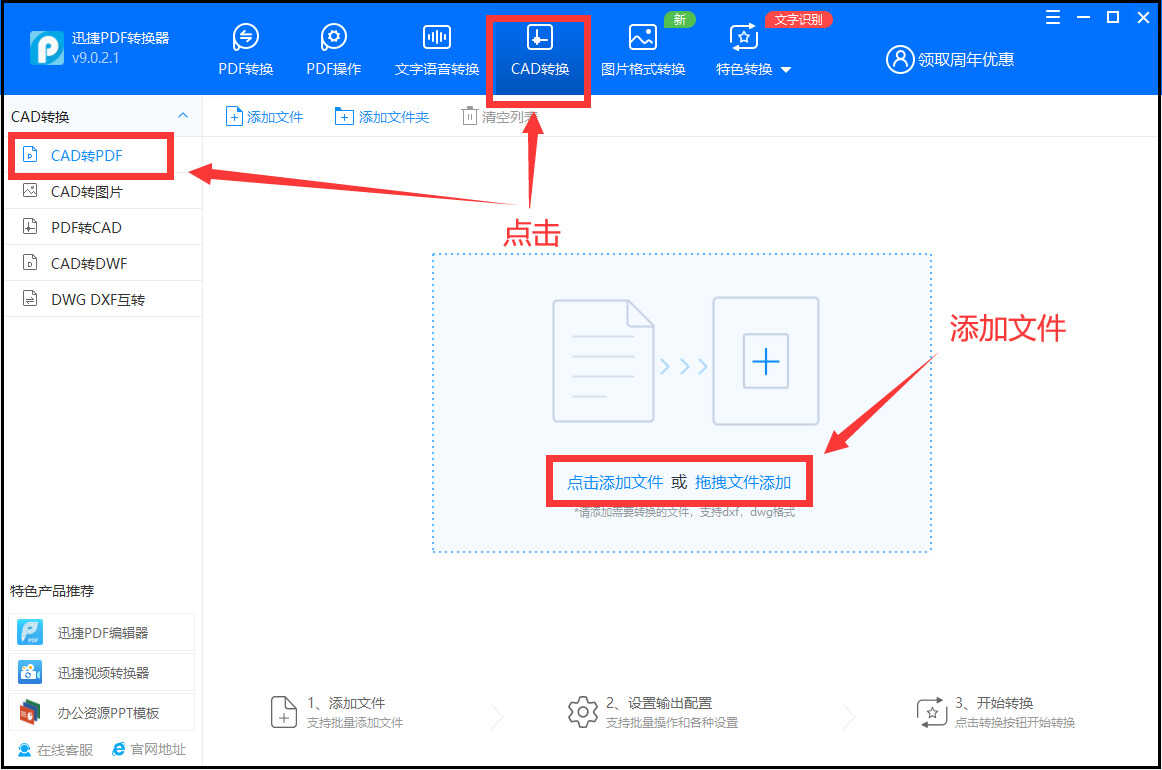
Task: Switch to the PDF操作 tab
Action: [333, 50]
